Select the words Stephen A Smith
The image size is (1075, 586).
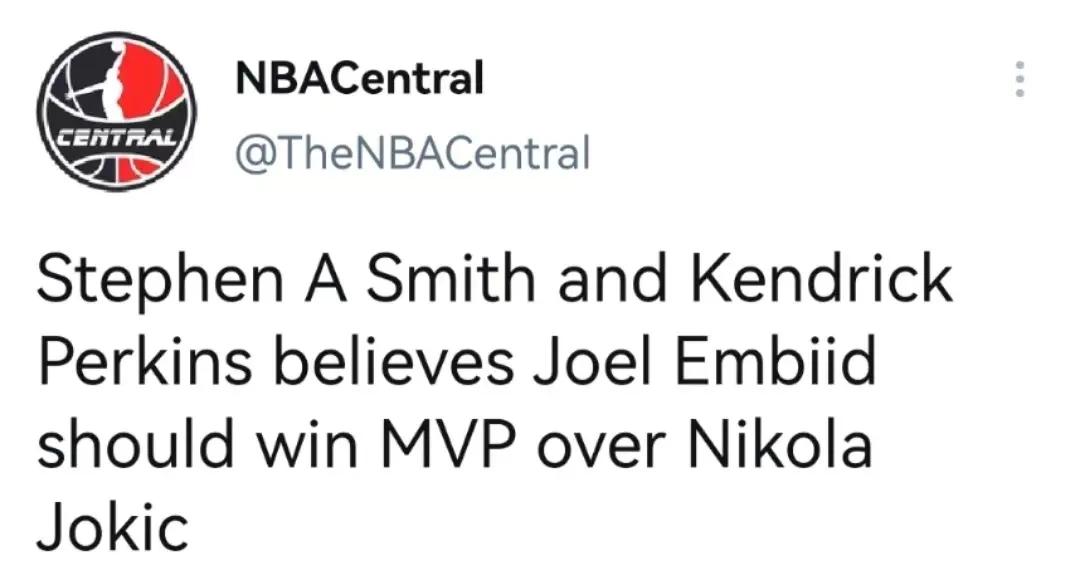tap(286, 280)
